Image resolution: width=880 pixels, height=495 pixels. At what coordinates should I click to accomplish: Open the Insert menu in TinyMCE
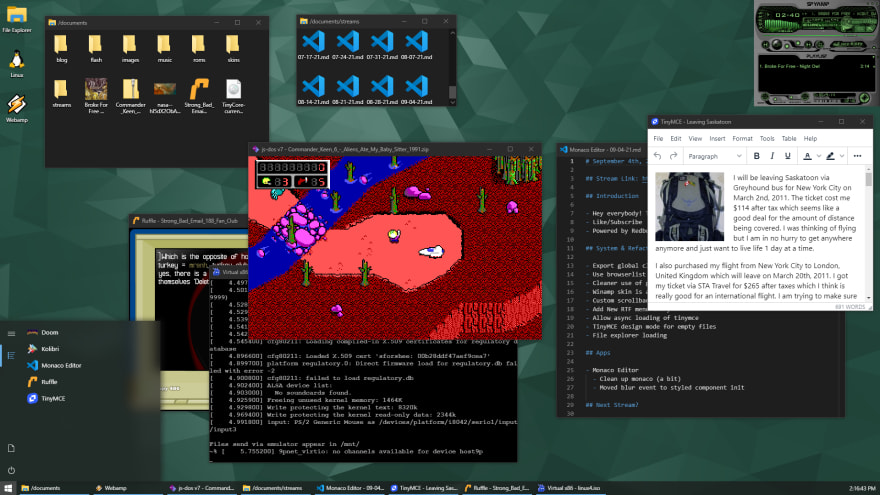[717, 139]
